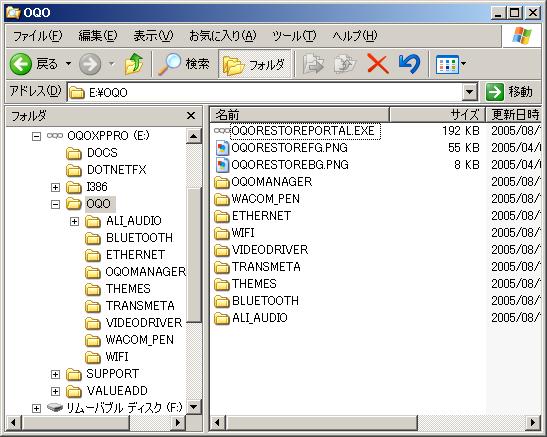Open the View (表示) menu

point(153,36)
